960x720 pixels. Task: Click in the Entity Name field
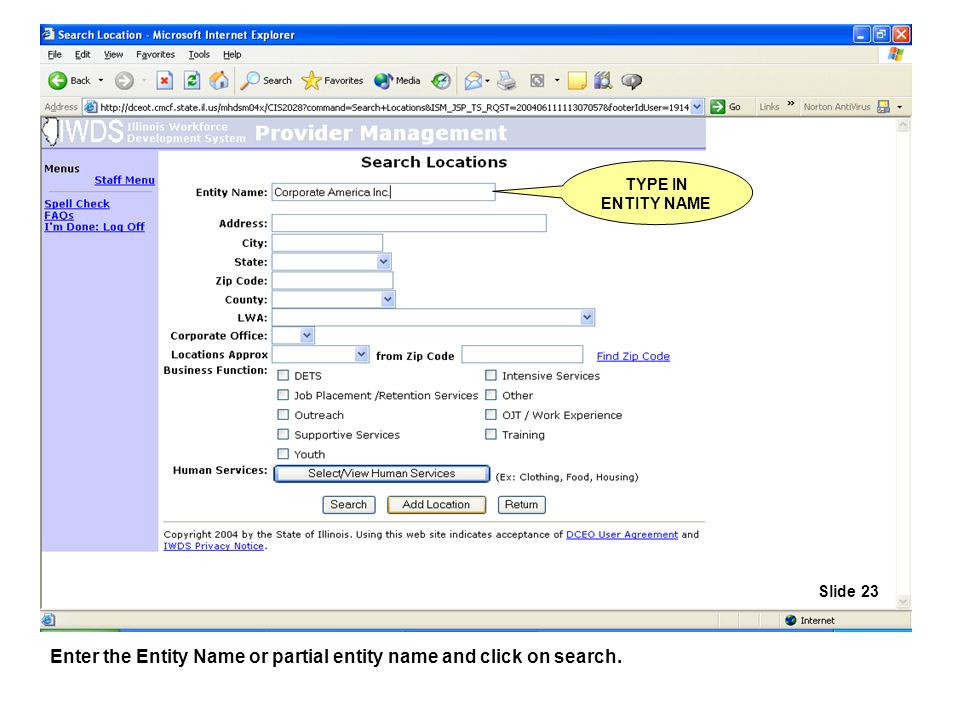(383, 192)
